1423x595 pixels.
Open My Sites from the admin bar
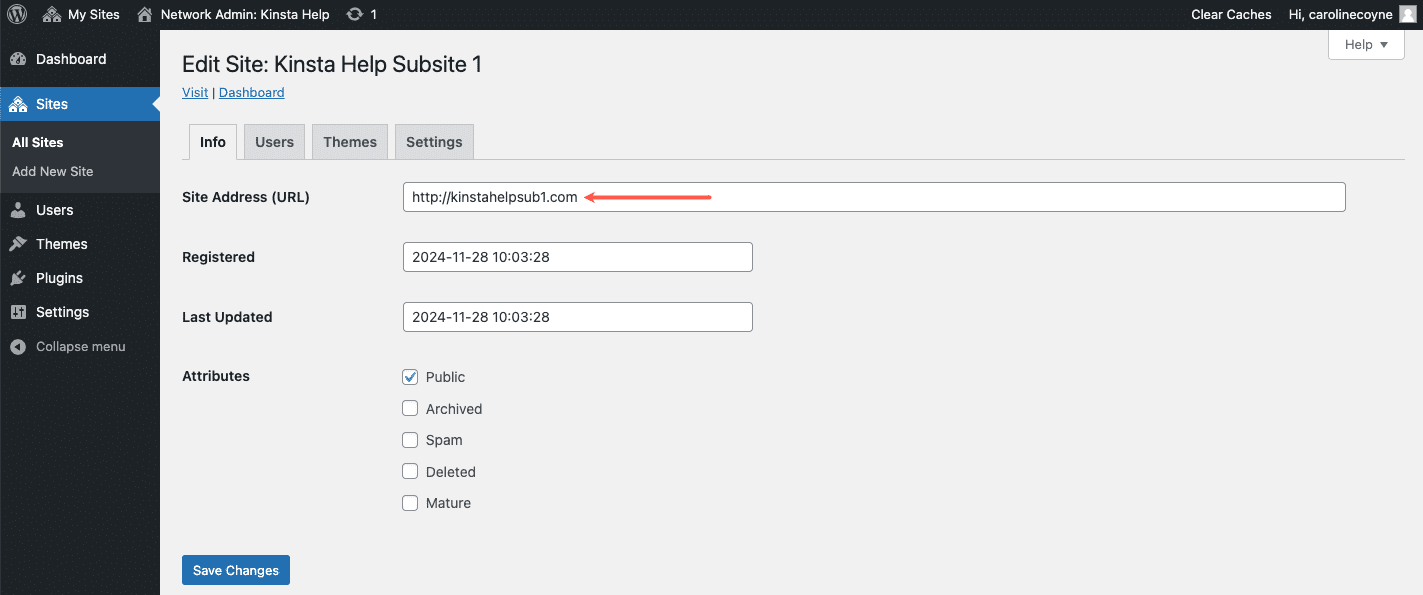point(81,14)
